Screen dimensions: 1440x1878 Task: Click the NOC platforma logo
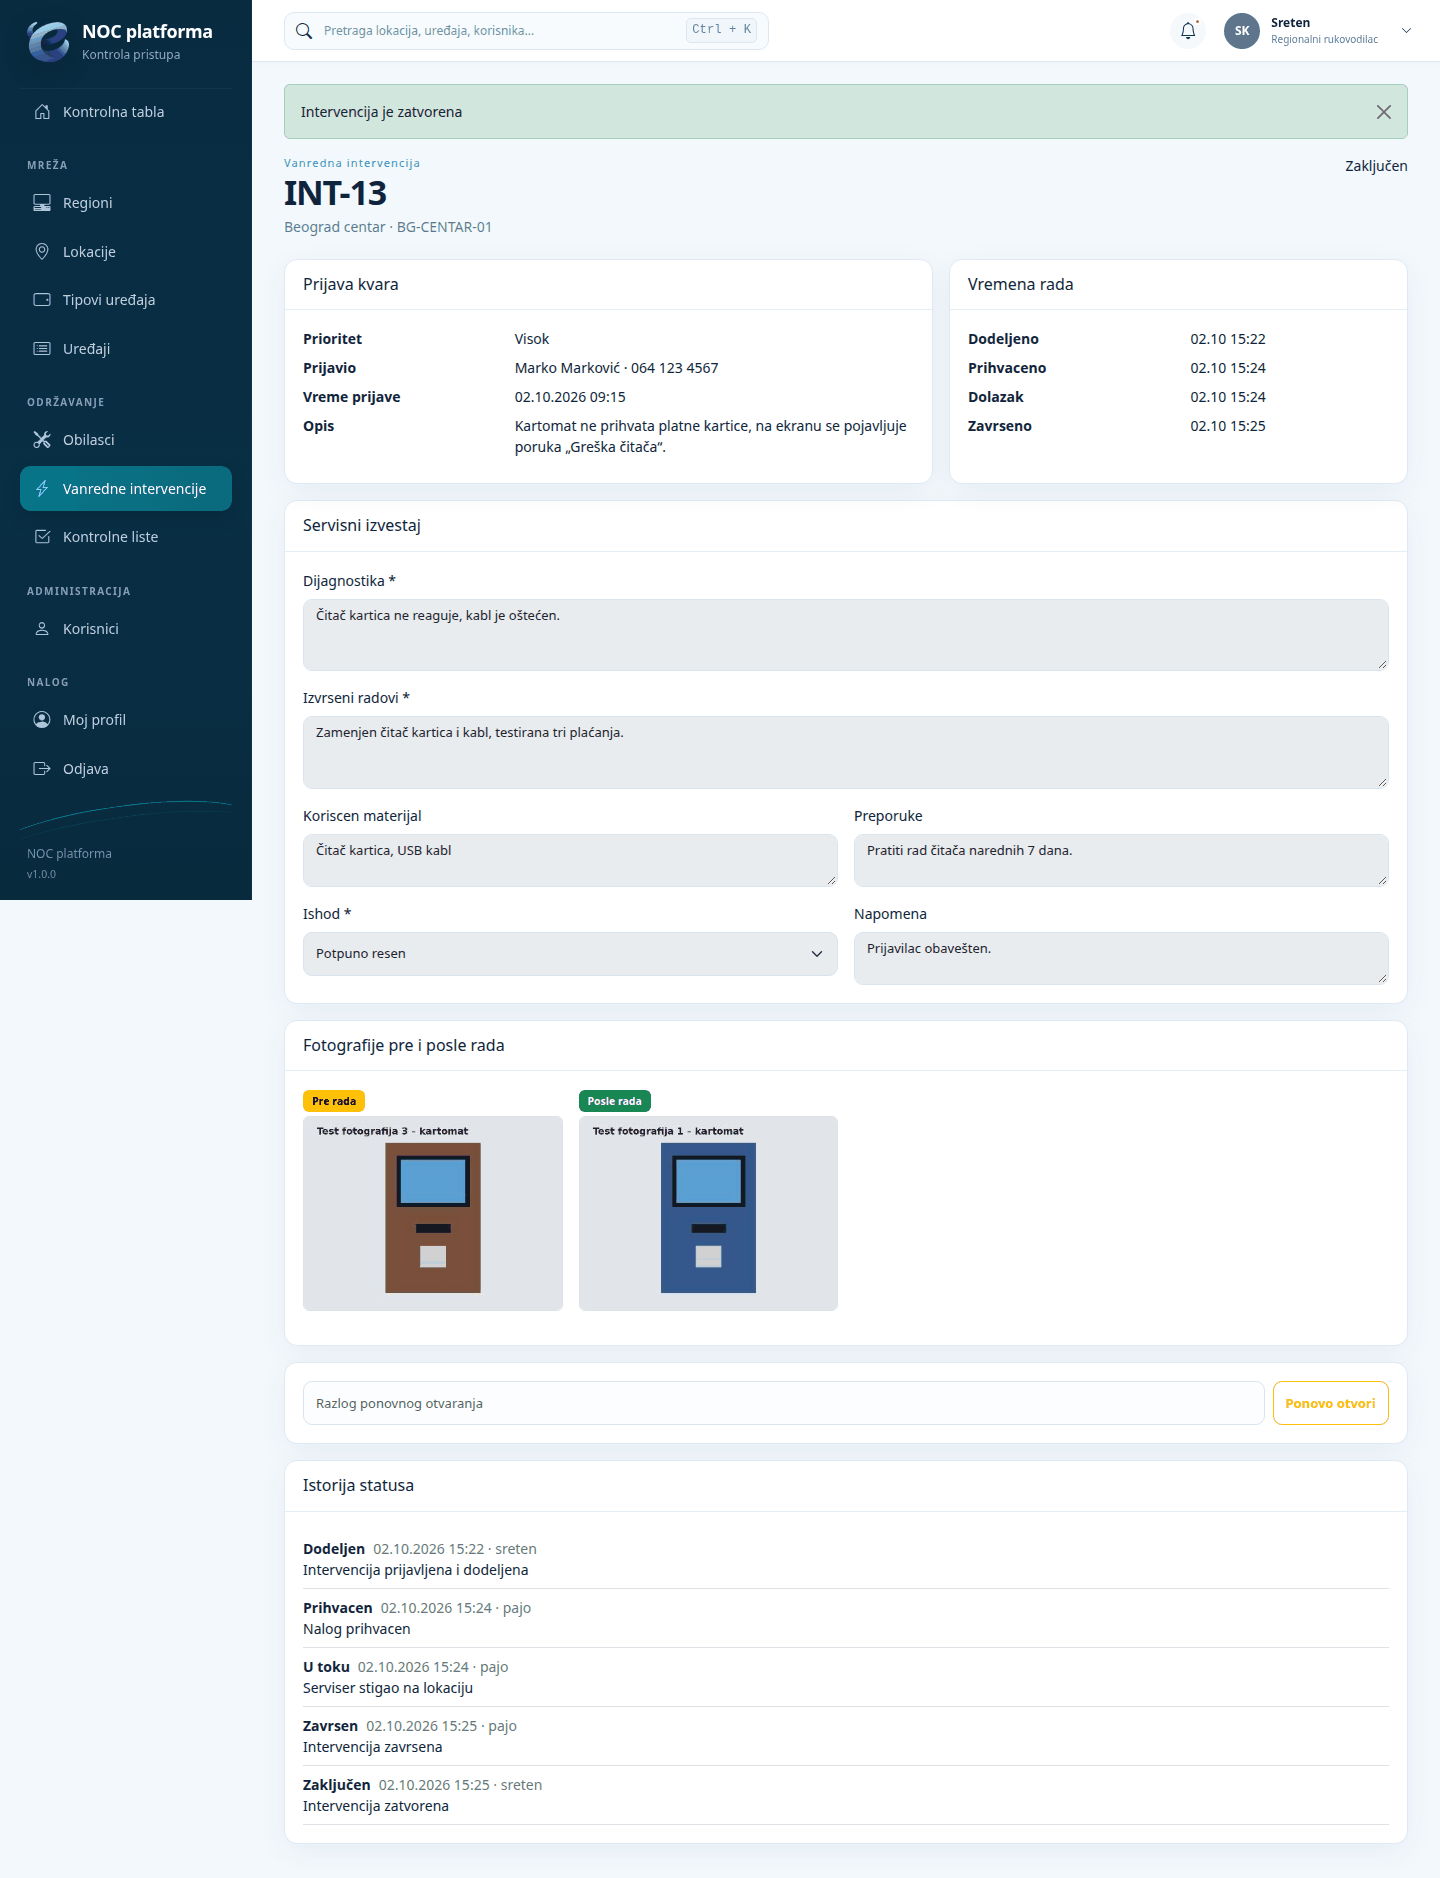tap(48, 41)
